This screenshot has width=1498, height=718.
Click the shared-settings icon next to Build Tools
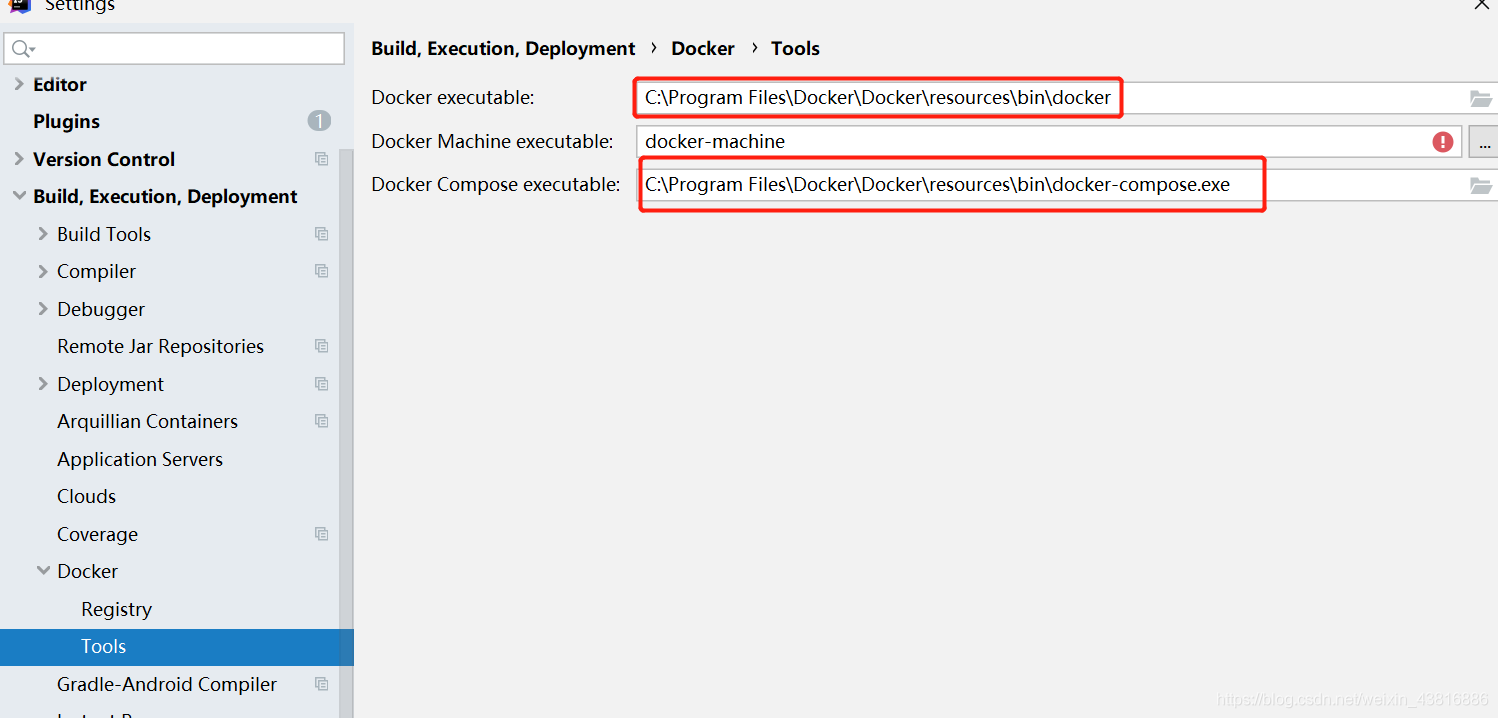coord(321,233)
